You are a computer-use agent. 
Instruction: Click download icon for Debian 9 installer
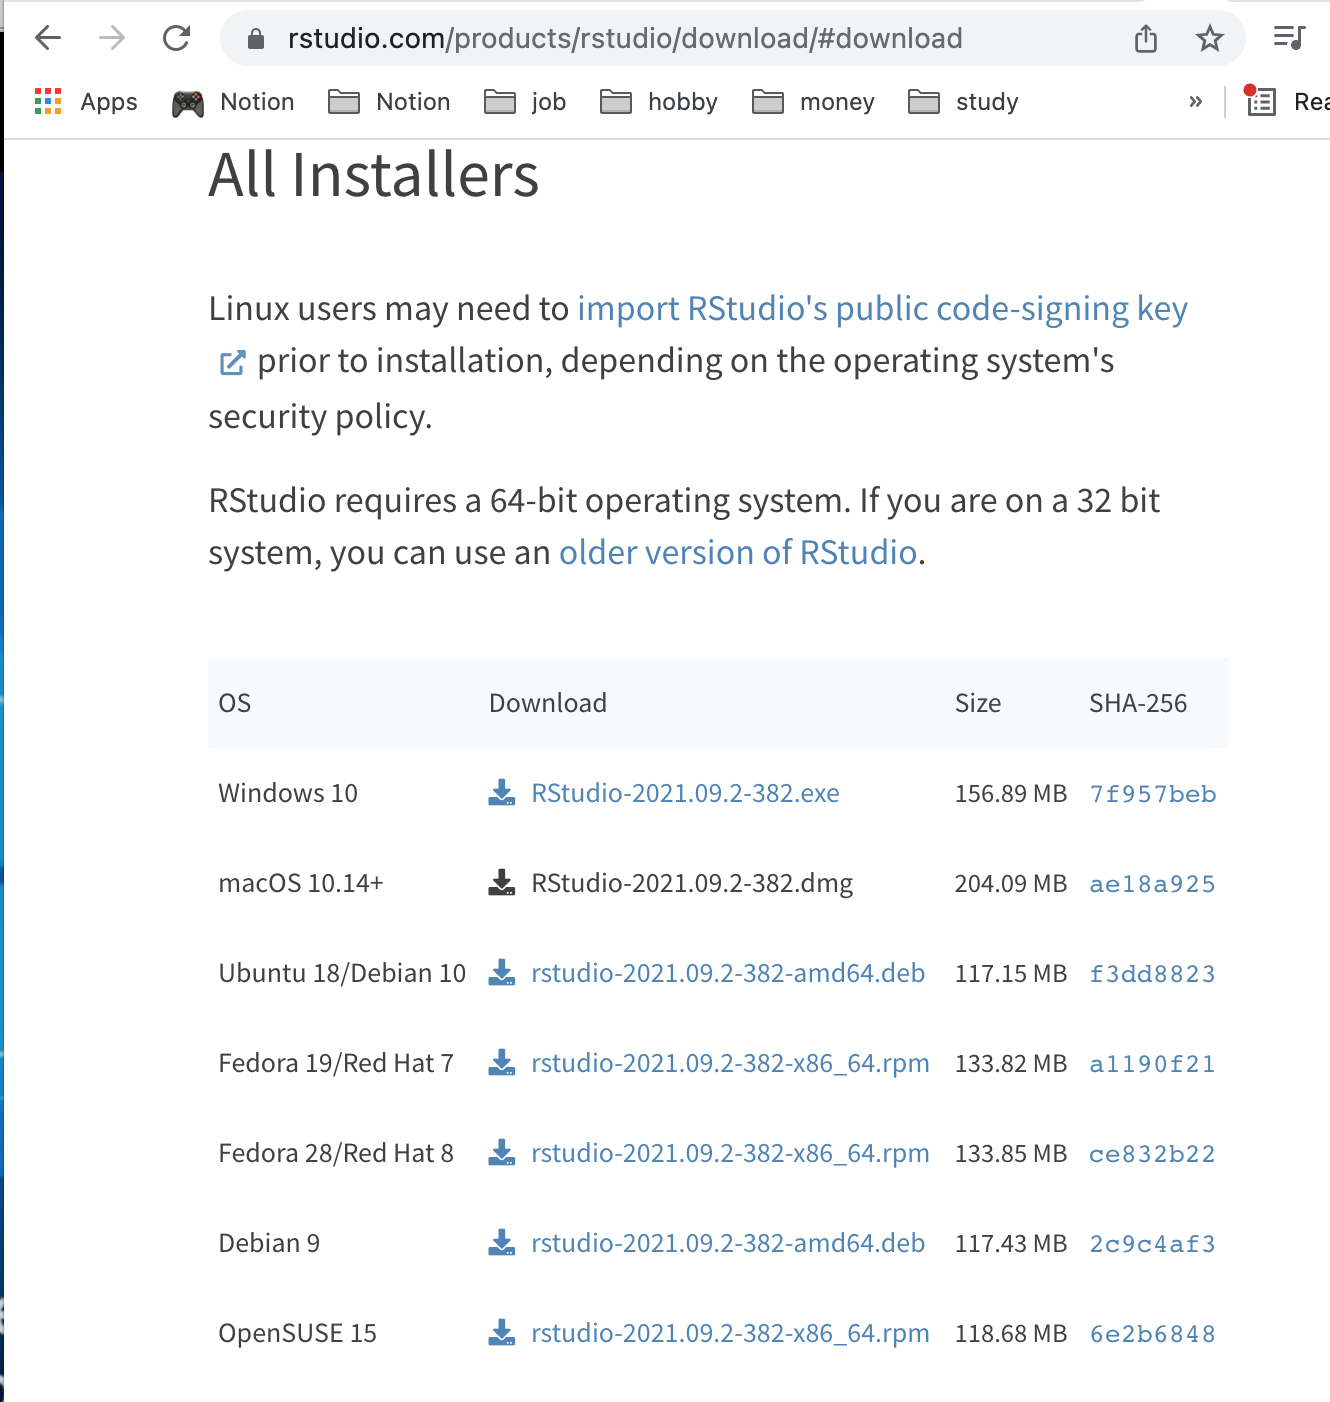(x=501, y=1243)
